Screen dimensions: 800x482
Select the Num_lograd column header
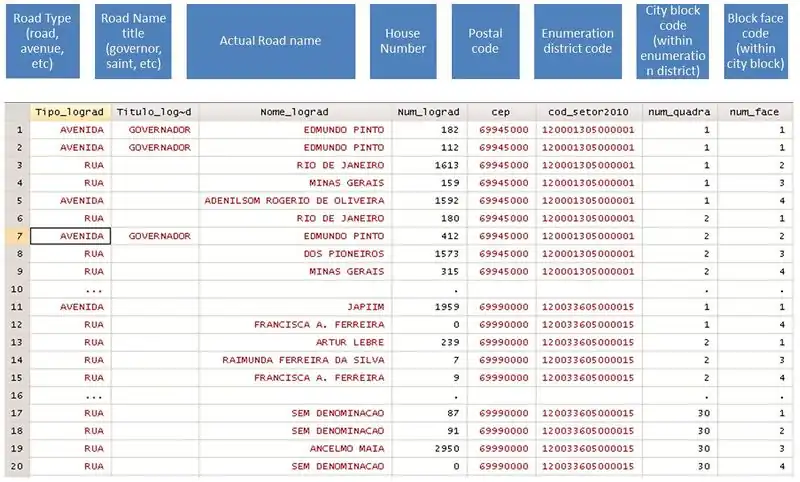point(427,112)
